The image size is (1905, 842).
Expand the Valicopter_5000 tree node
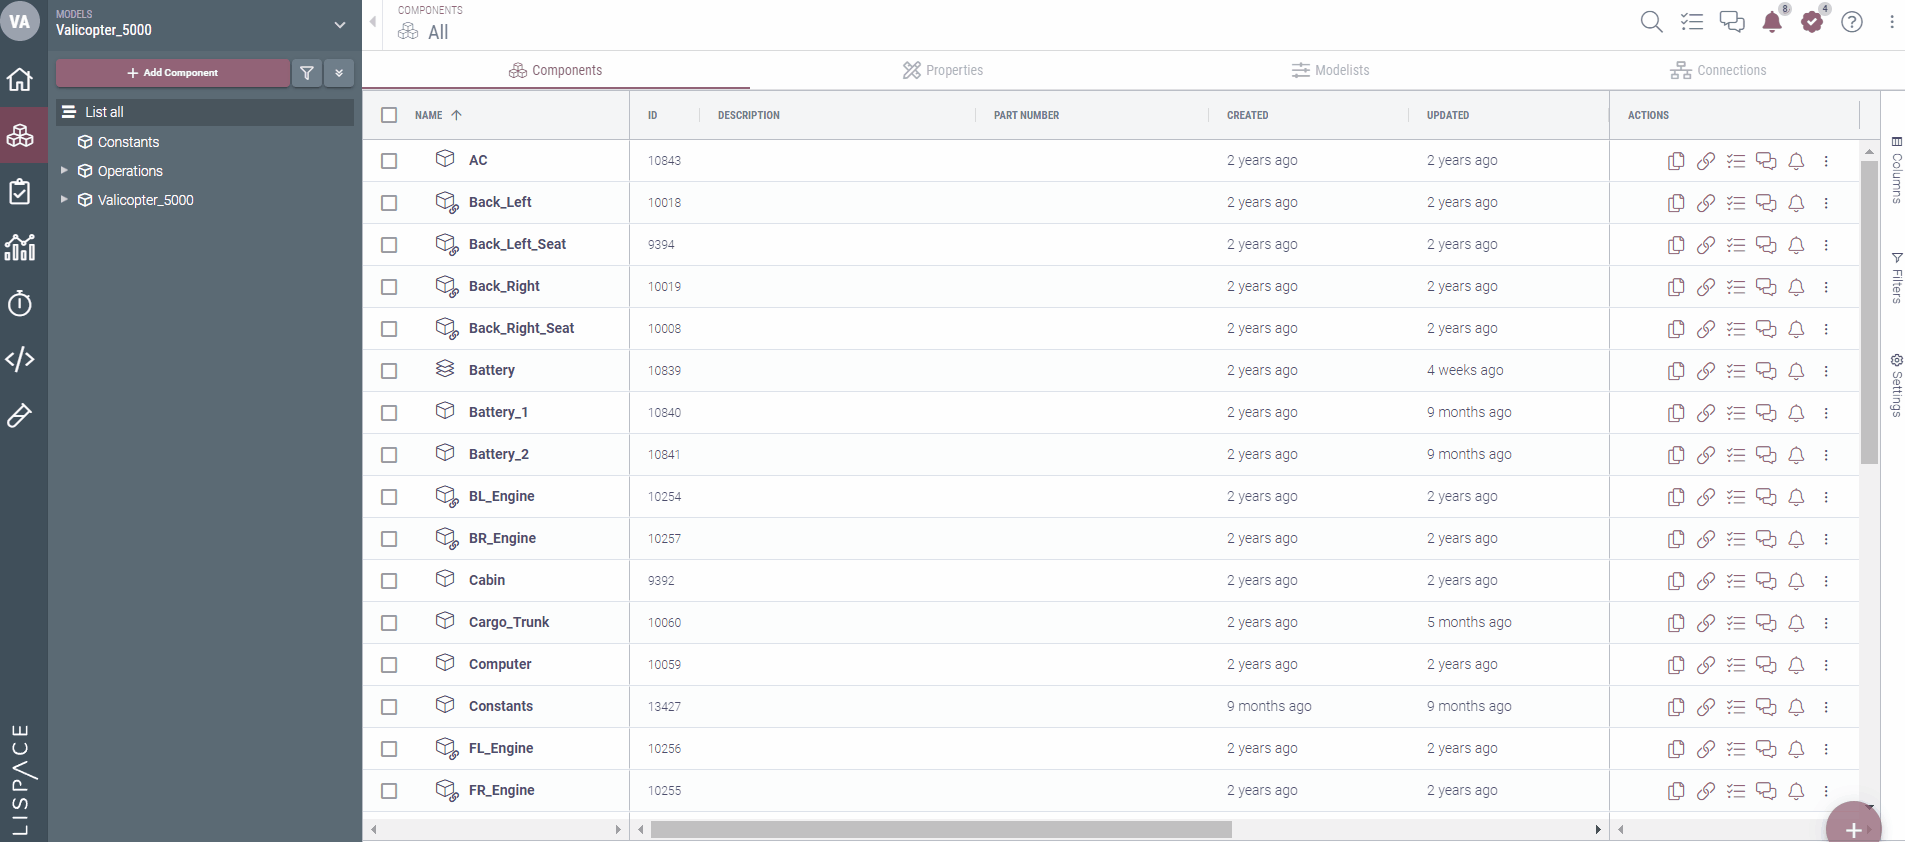[x=64, y=200]
